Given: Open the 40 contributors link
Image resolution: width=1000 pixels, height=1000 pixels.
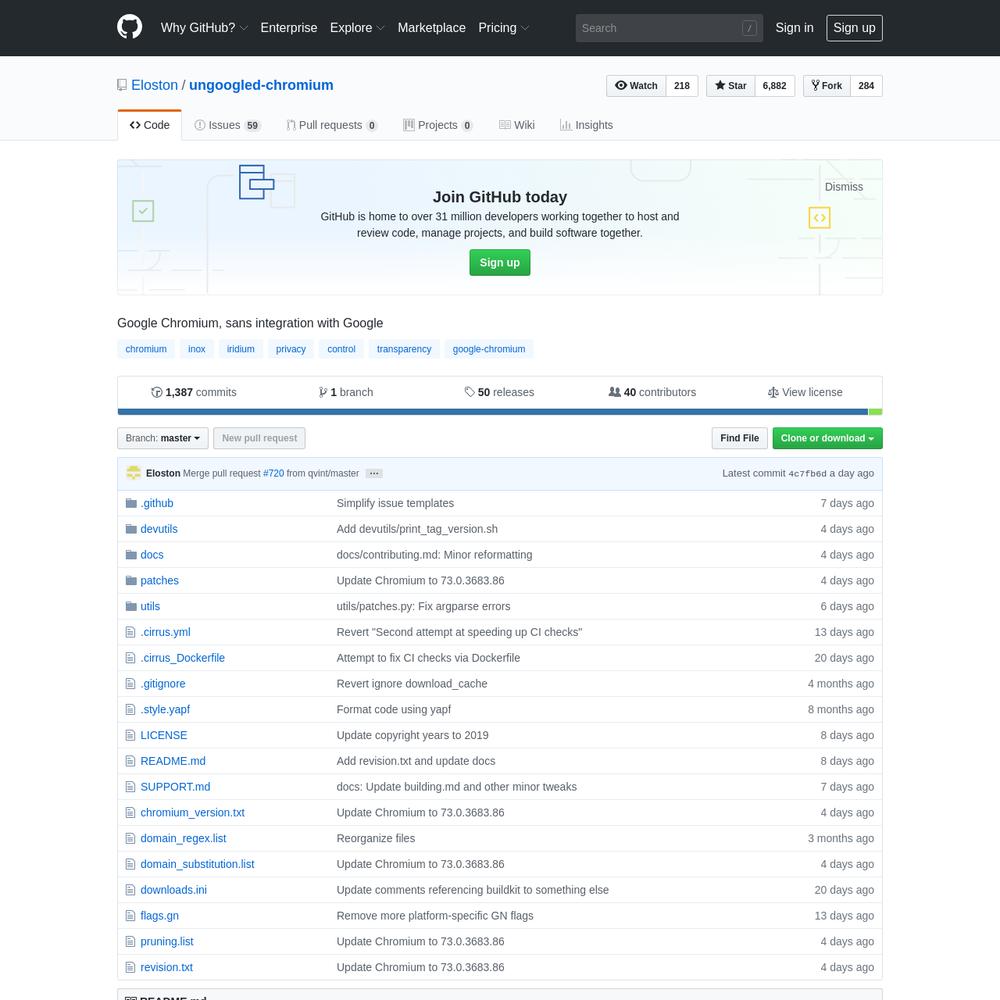Looking at the screenshot, I should coord(652,392).
